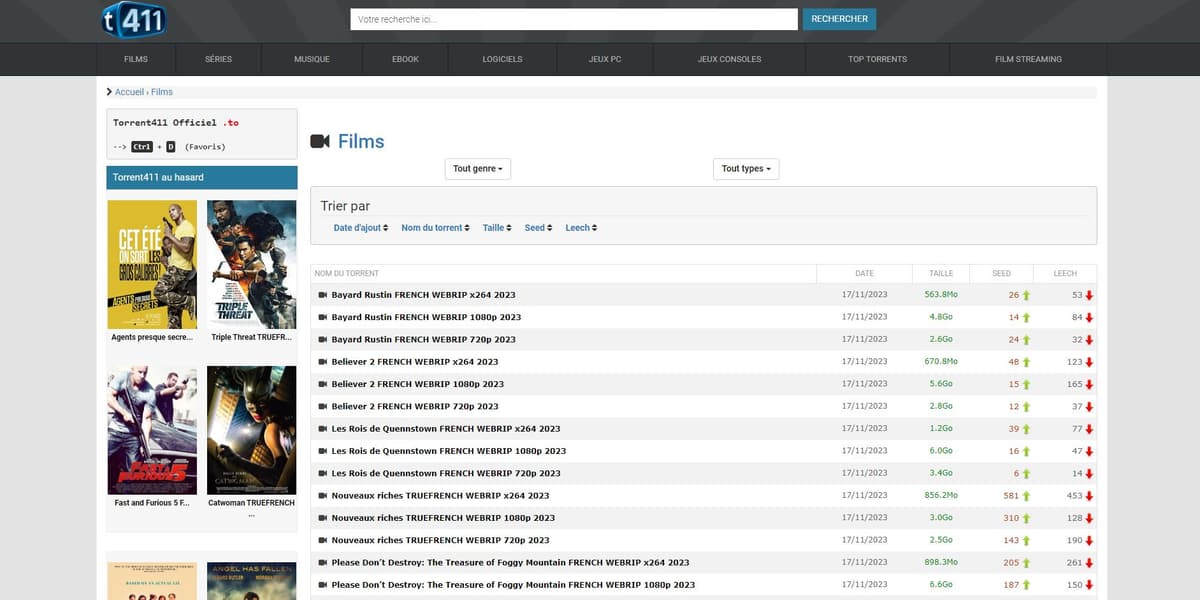The height and width of the screenshot is (600, 1200).
Task: Click green seed arrow on Please Don't Destroy 1080p row
Action: tap(1026, 585)
